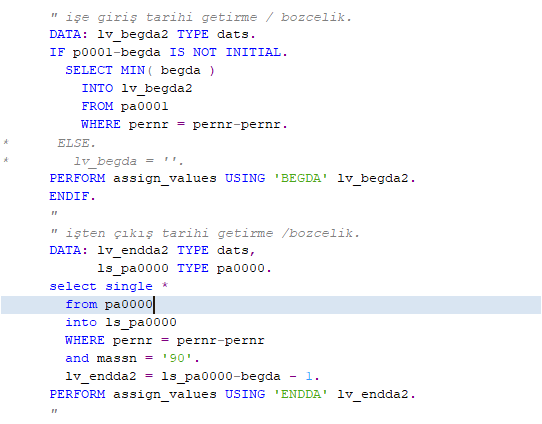Click the line 'DATA: lv_begda2 TYPE dats.'
This screenshot has height=424, width=542.
pos(152,35)
